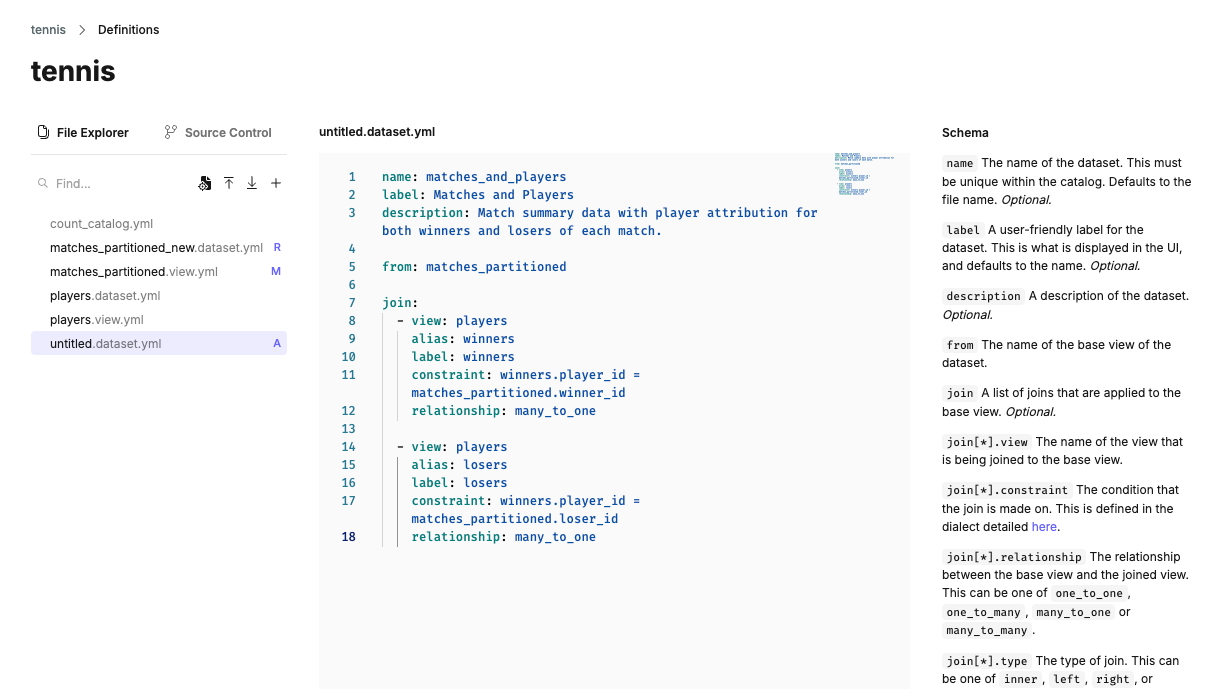The image size is (1219, 689).
Task: Click the 'join:' code line
Action: tap(400, 303)
